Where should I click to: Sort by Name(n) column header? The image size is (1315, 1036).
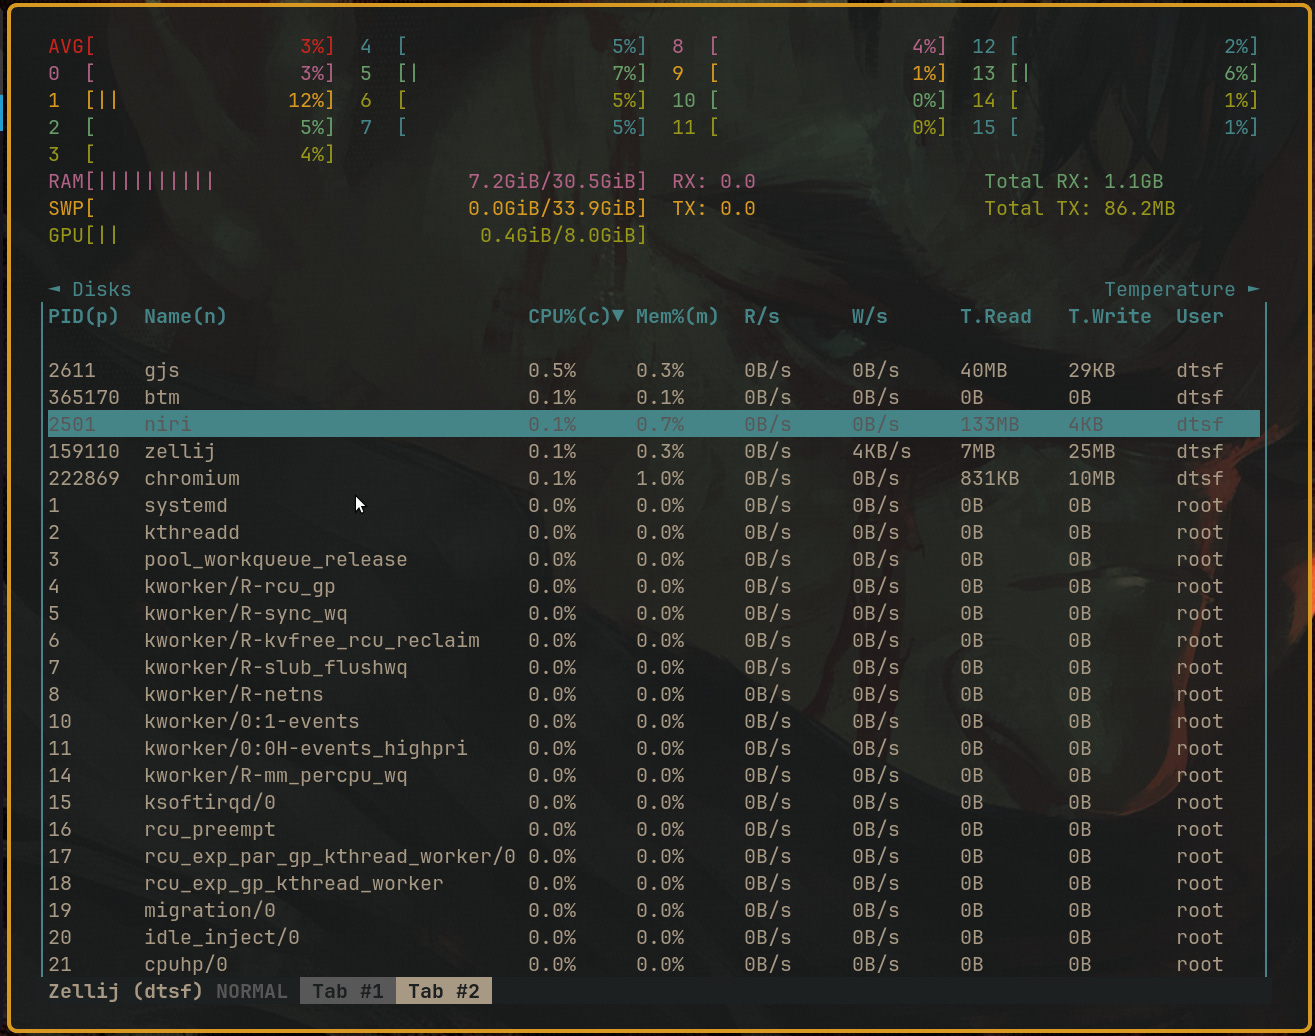pyautogui.click(x=185, y=317)
